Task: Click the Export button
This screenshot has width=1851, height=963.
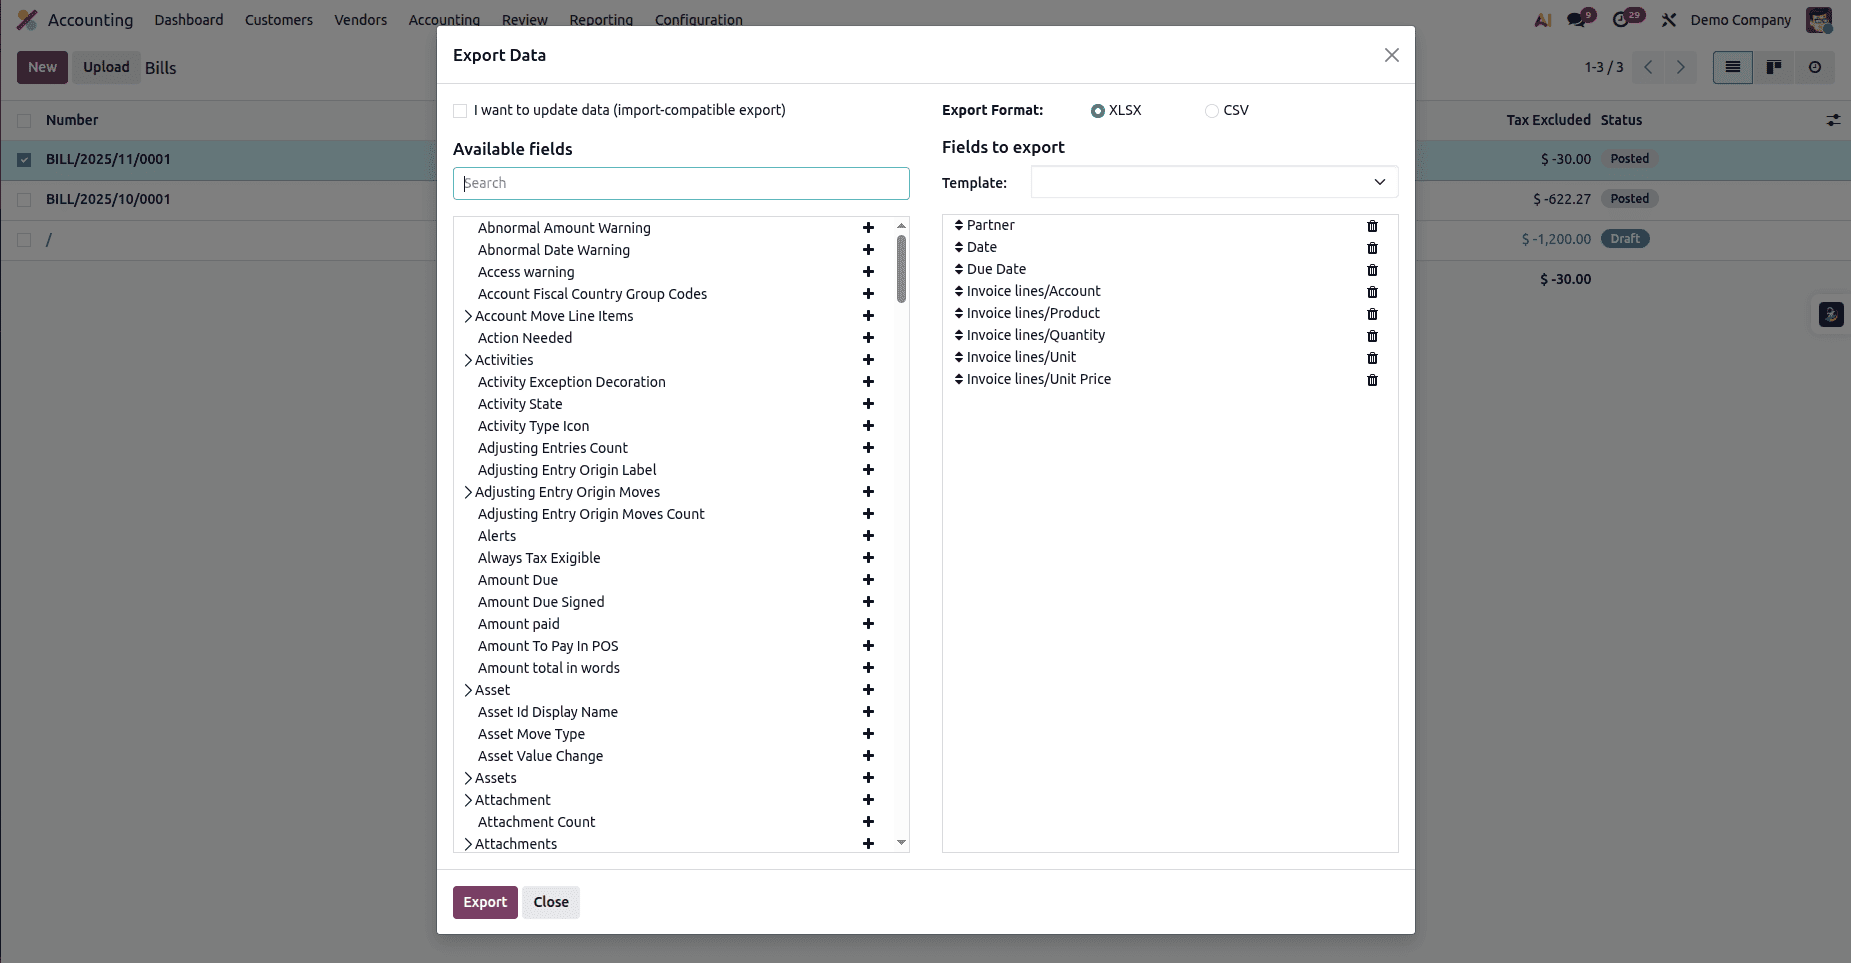Action: (485, 902)
